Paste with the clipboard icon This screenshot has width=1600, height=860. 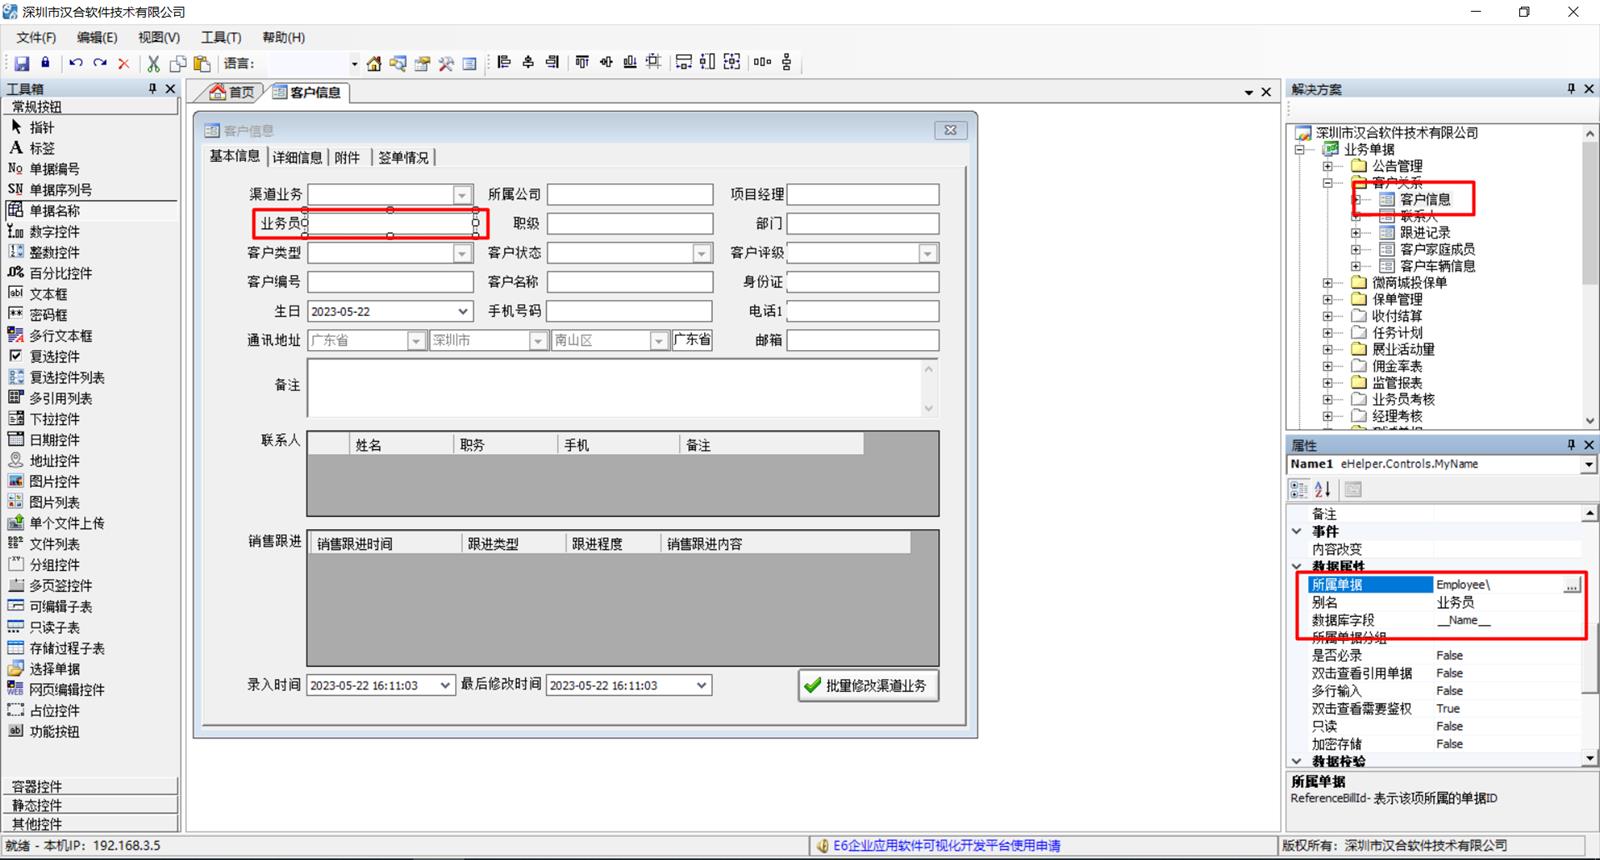click(x=202, y=63)
